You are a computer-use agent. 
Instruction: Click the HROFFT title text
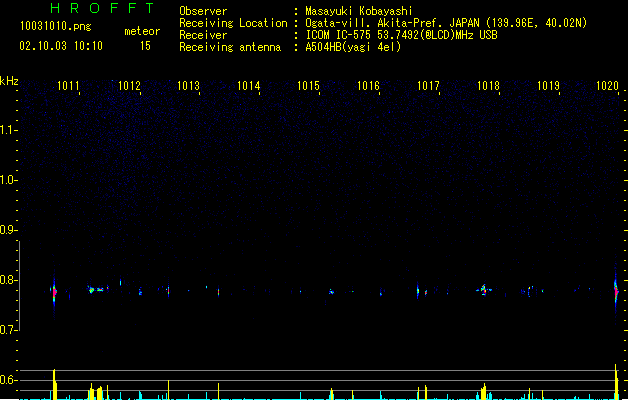(102, 8)
